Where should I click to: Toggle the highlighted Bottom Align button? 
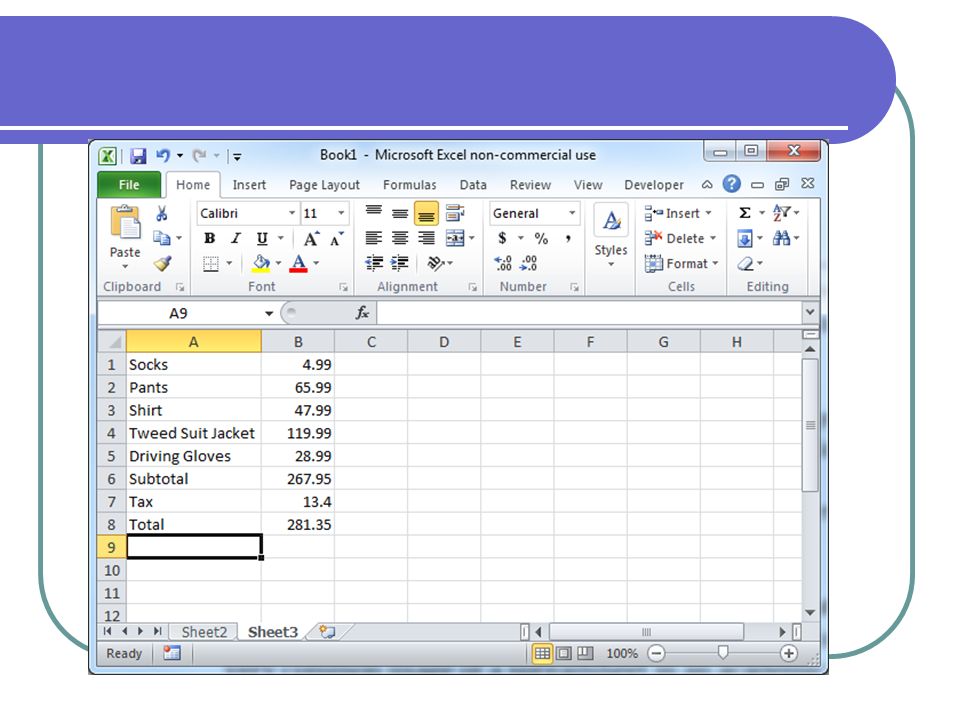pyautogui.click(x=426, y=214)
